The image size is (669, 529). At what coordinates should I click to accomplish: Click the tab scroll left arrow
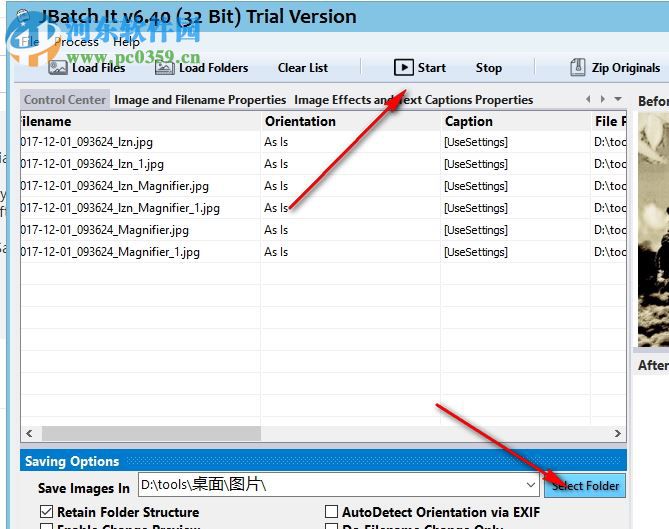pos(588,99)
